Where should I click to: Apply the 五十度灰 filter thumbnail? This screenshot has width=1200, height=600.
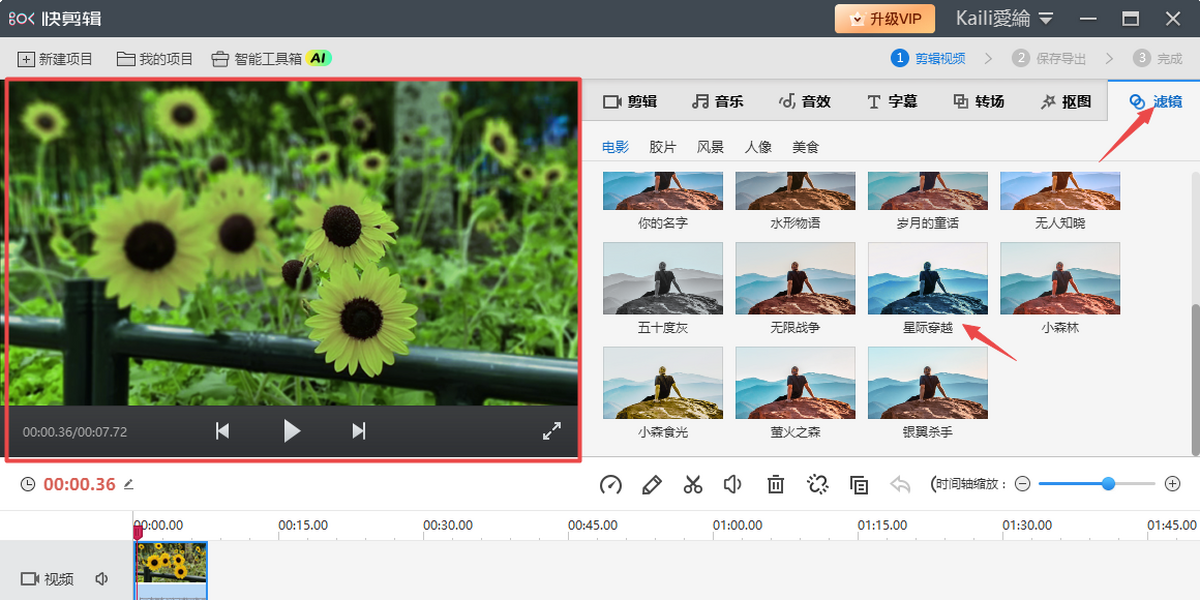coord(663,278)
